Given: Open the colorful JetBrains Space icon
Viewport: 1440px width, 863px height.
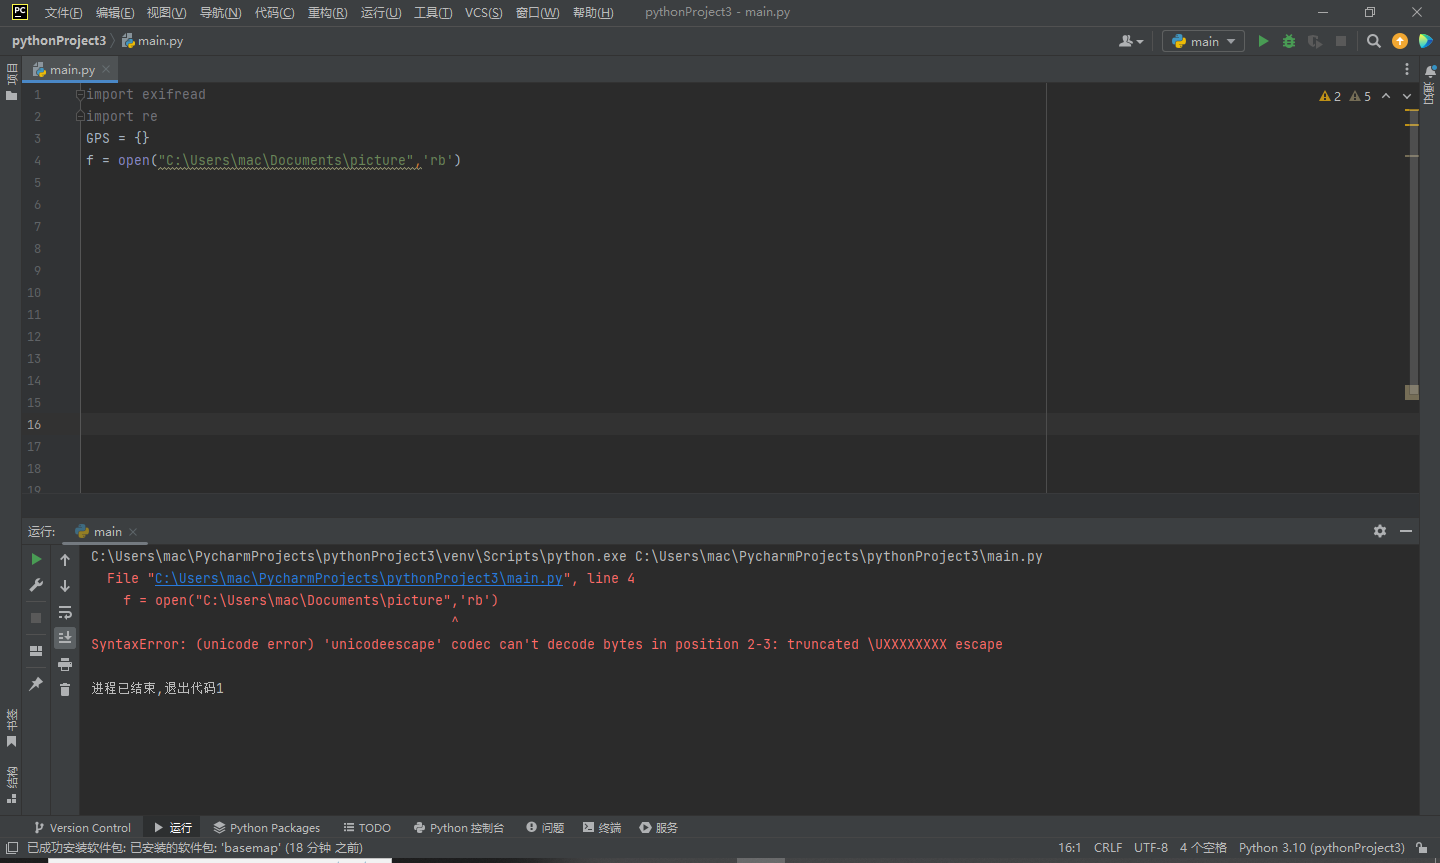Looking at the screenshot, I should pos(1426,41).
